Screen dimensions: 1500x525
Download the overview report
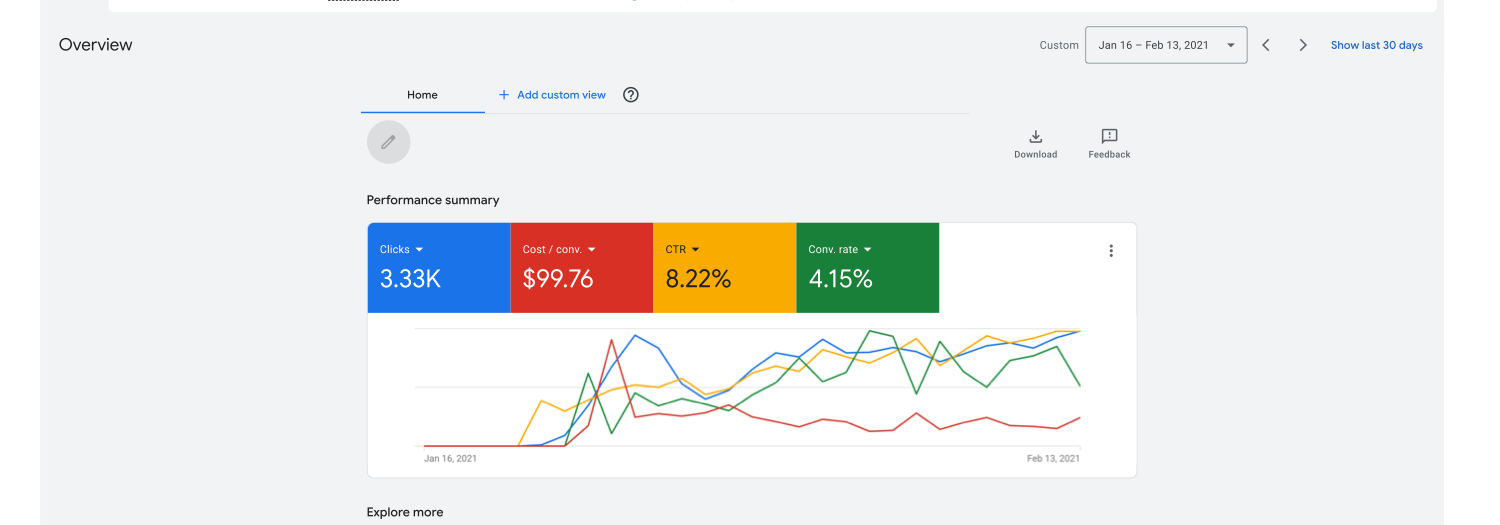coord(1036,143)
